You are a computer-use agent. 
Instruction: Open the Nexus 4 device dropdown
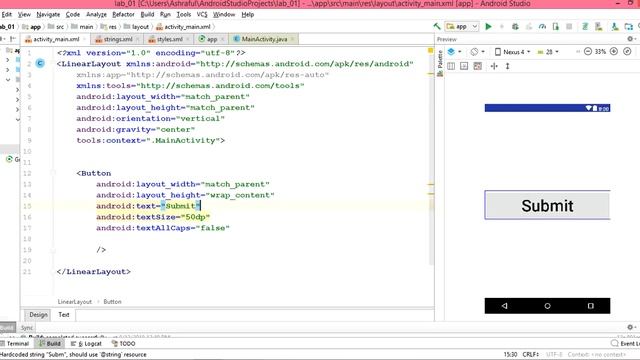[512, 52]
